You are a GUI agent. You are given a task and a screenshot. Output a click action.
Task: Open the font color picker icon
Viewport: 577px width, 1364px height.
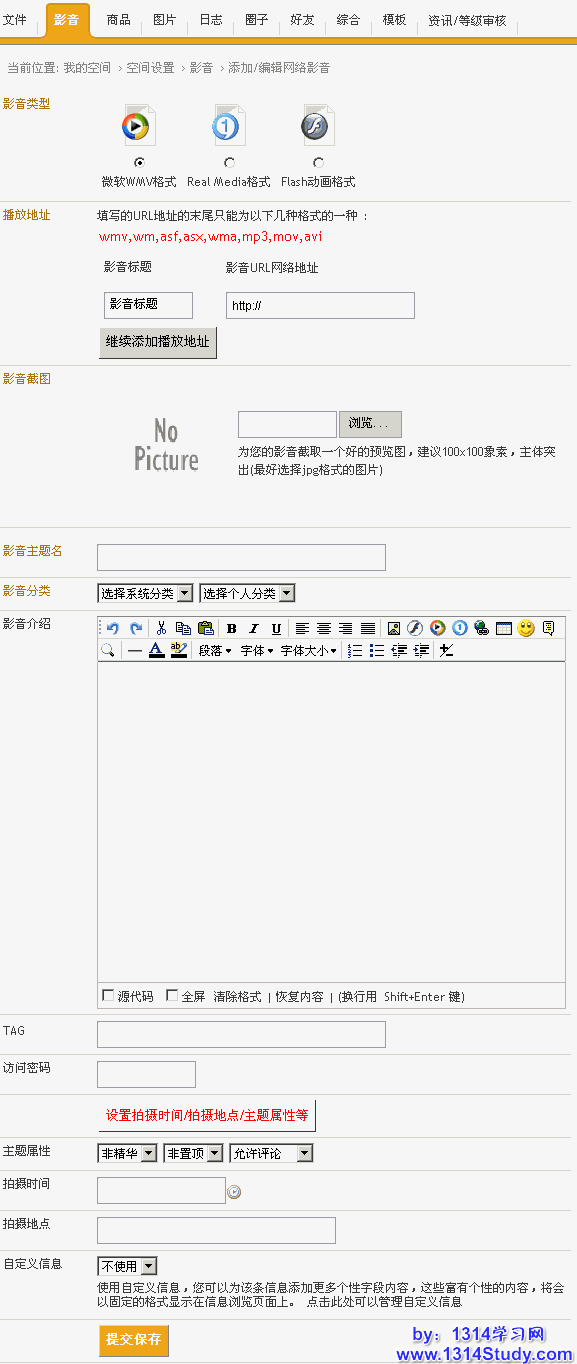click(x=156, y=650)
